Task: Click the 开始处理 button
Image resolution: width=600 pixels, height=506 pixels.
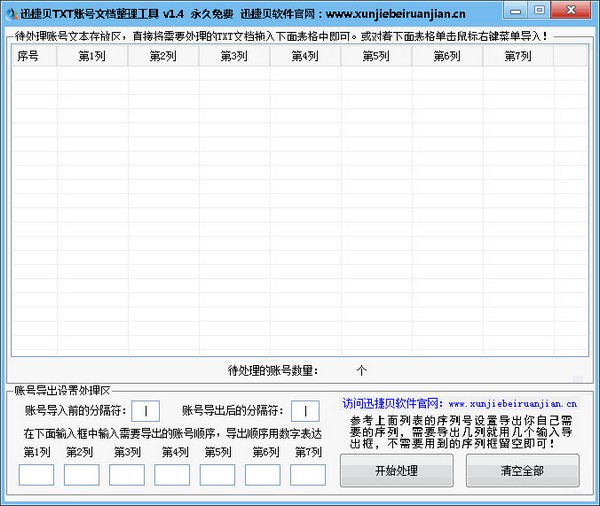Action: pos(396,470)
